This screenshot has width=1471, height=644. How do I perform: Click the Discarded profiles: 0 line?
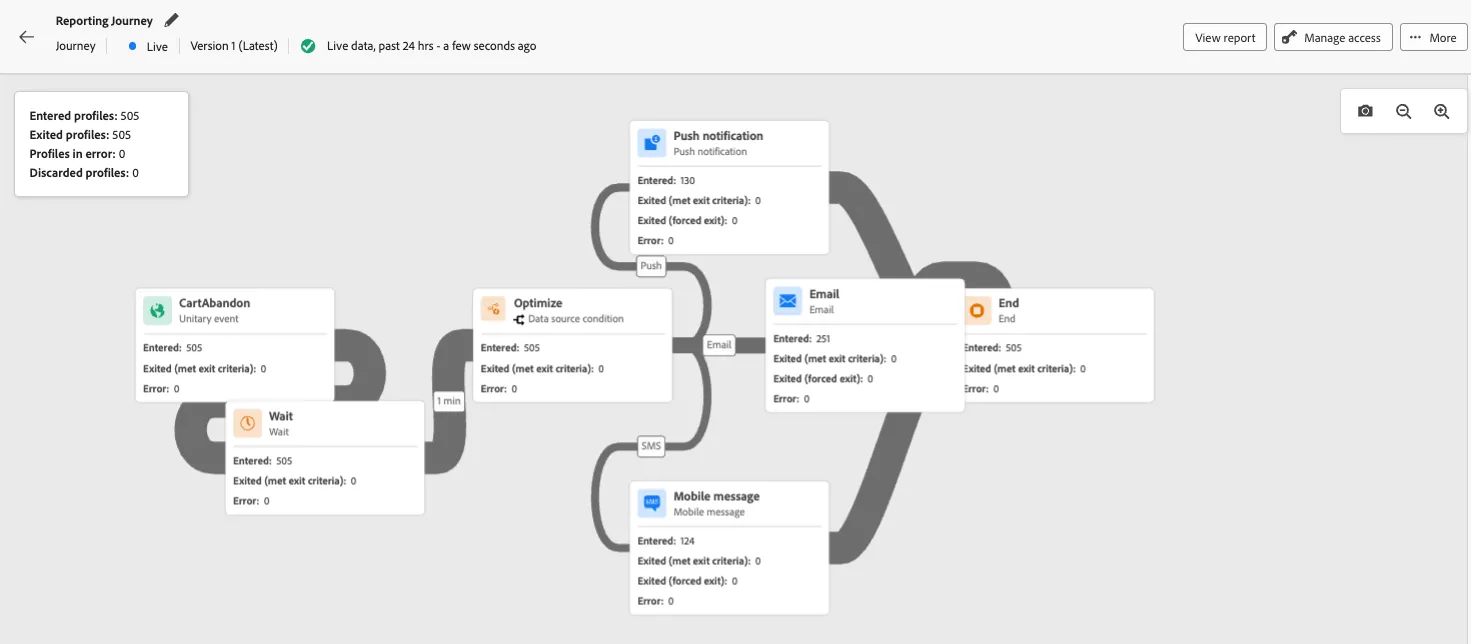coord(84,173)
